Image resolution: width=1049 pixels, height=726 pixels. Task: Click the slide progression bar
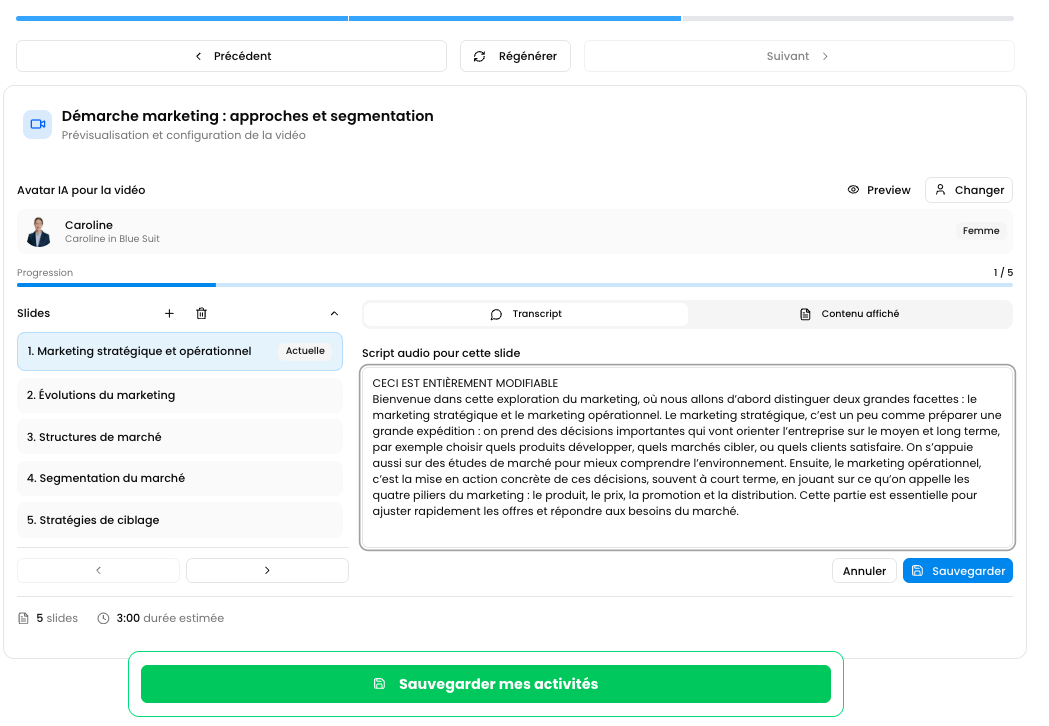(x=515, y=285)
